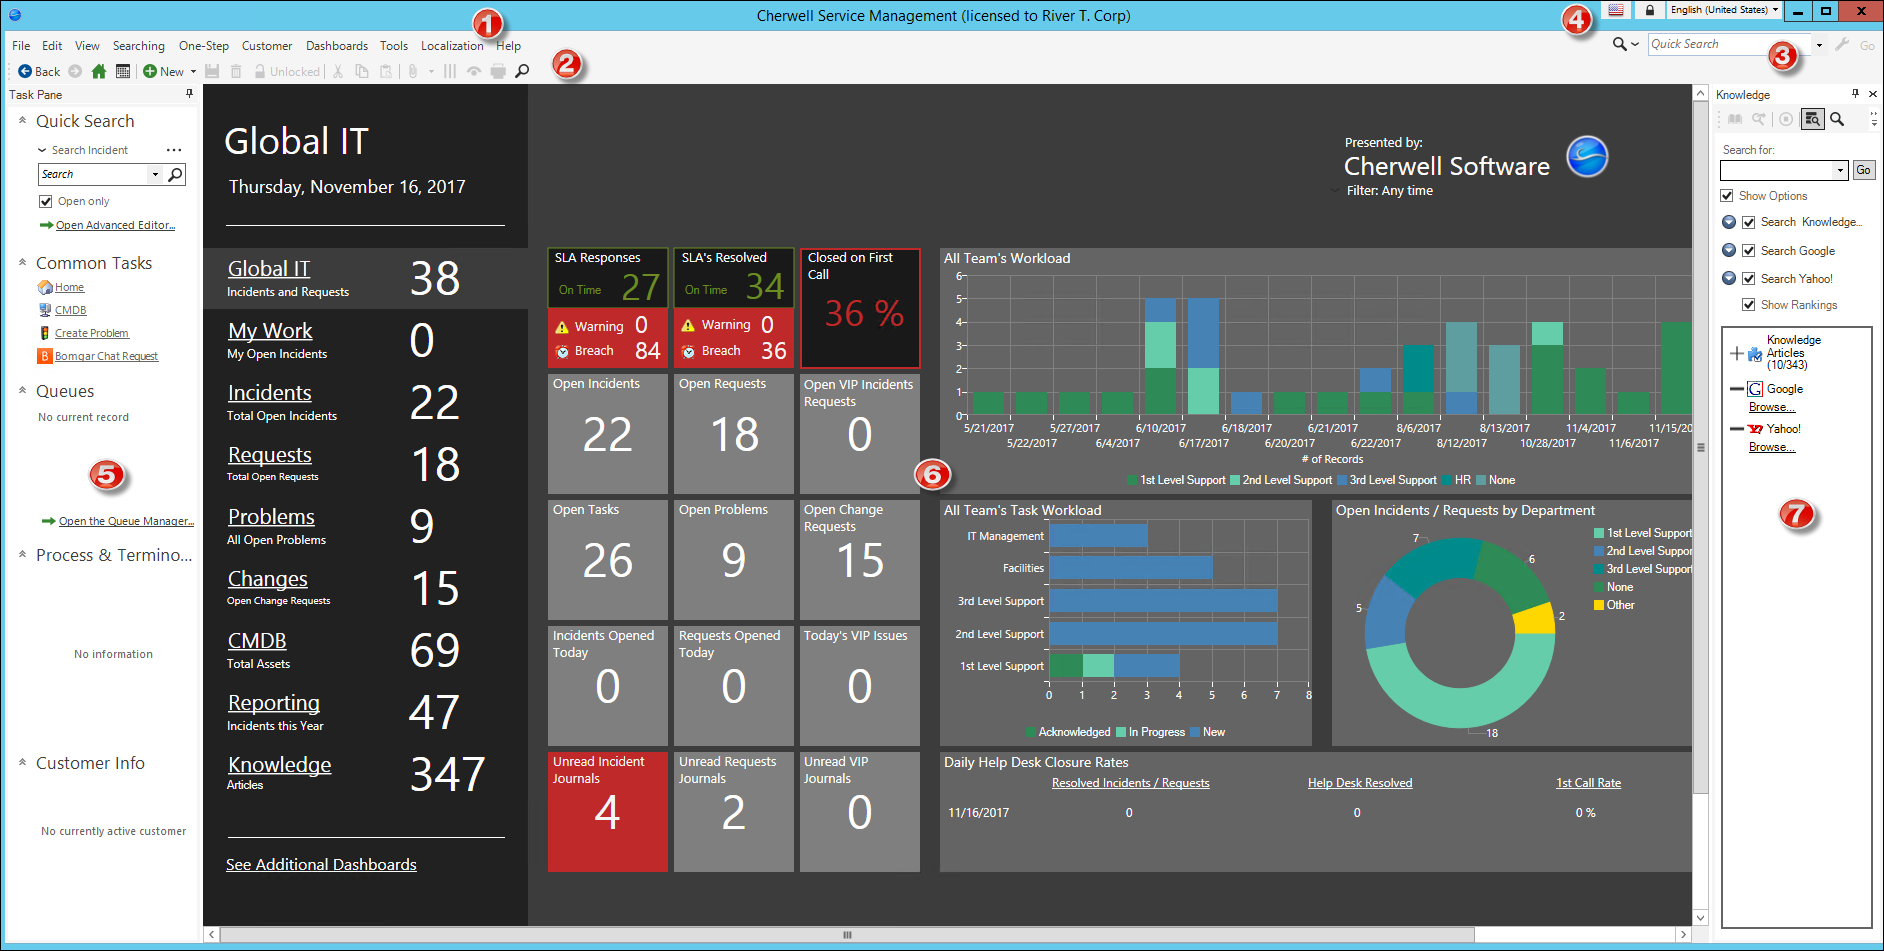The height and width of the screenshot is (951, 1884).
Task: Click the Save disk icon
Action: click(212, 72)
